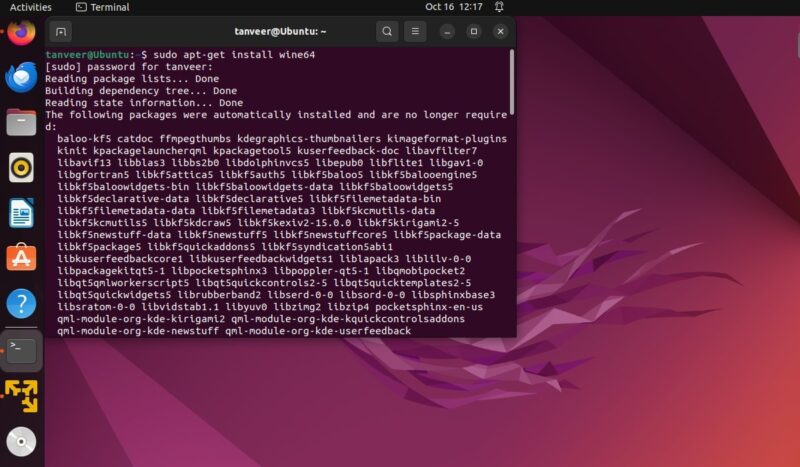Click the notification bell icon

coord(499,7)
